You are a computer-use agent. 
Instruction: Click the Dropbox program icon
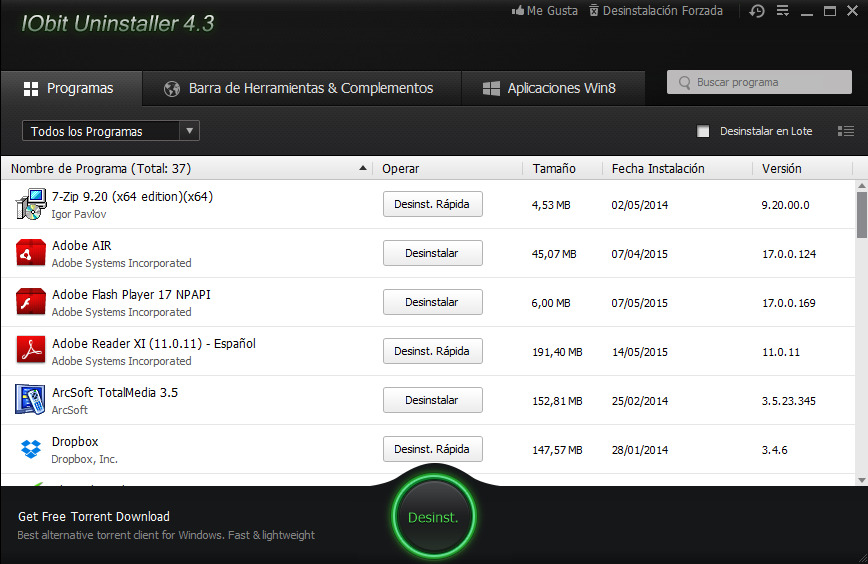[30, 449]
